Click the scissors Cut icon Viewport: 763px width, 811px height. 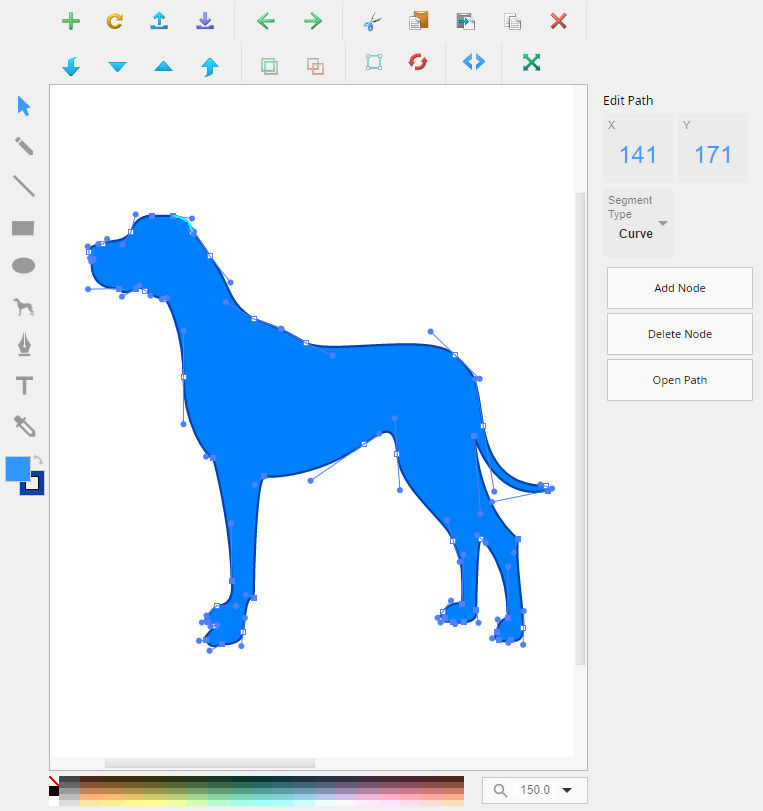pyautogui.click(x=373, y=21)
